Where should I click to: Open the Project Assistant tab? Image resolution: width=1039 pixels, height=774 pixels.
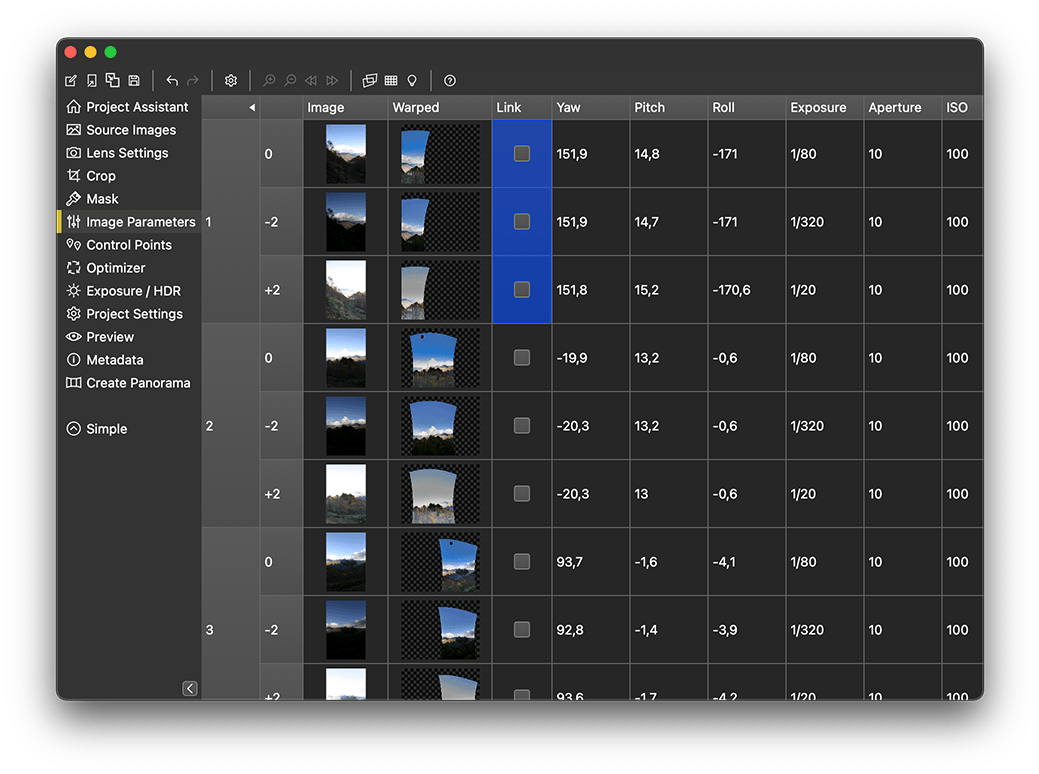[x=128, y=107]
